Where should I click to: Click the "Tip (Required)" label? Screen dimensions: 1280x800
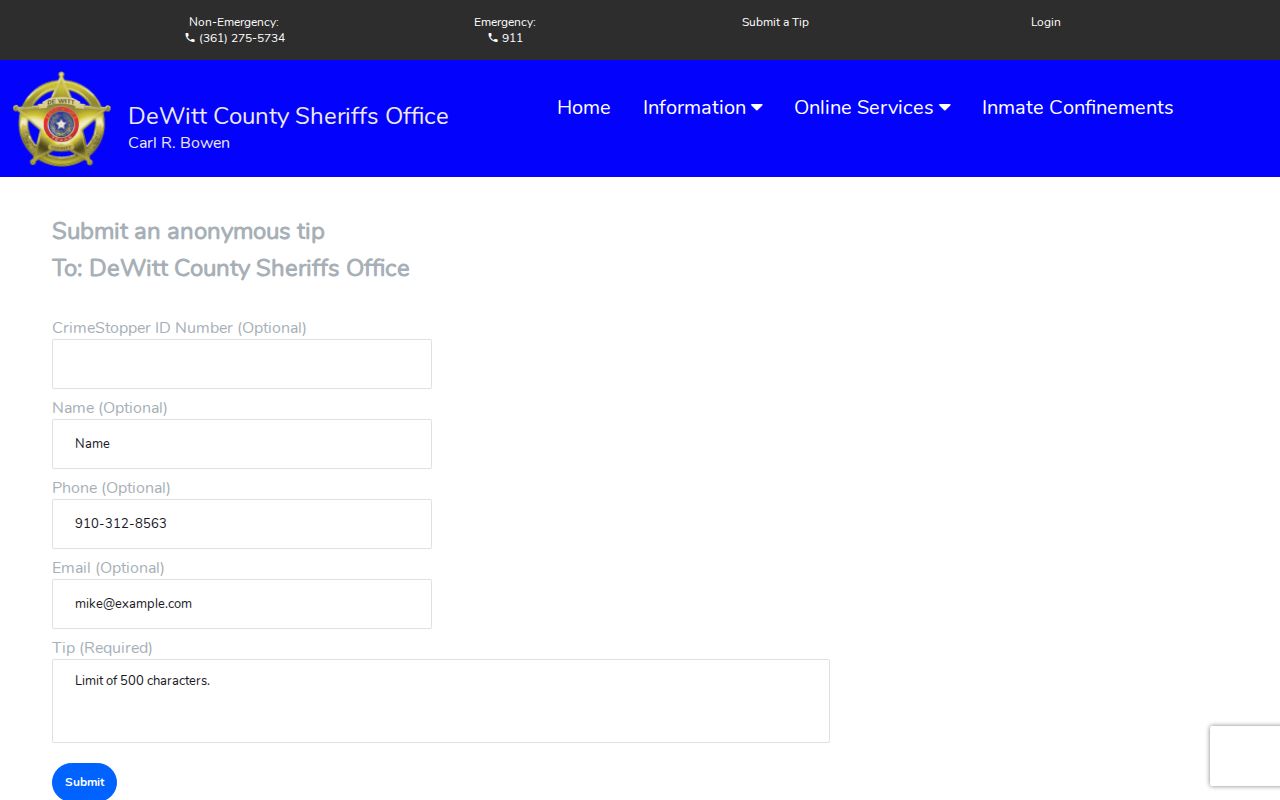102,648
